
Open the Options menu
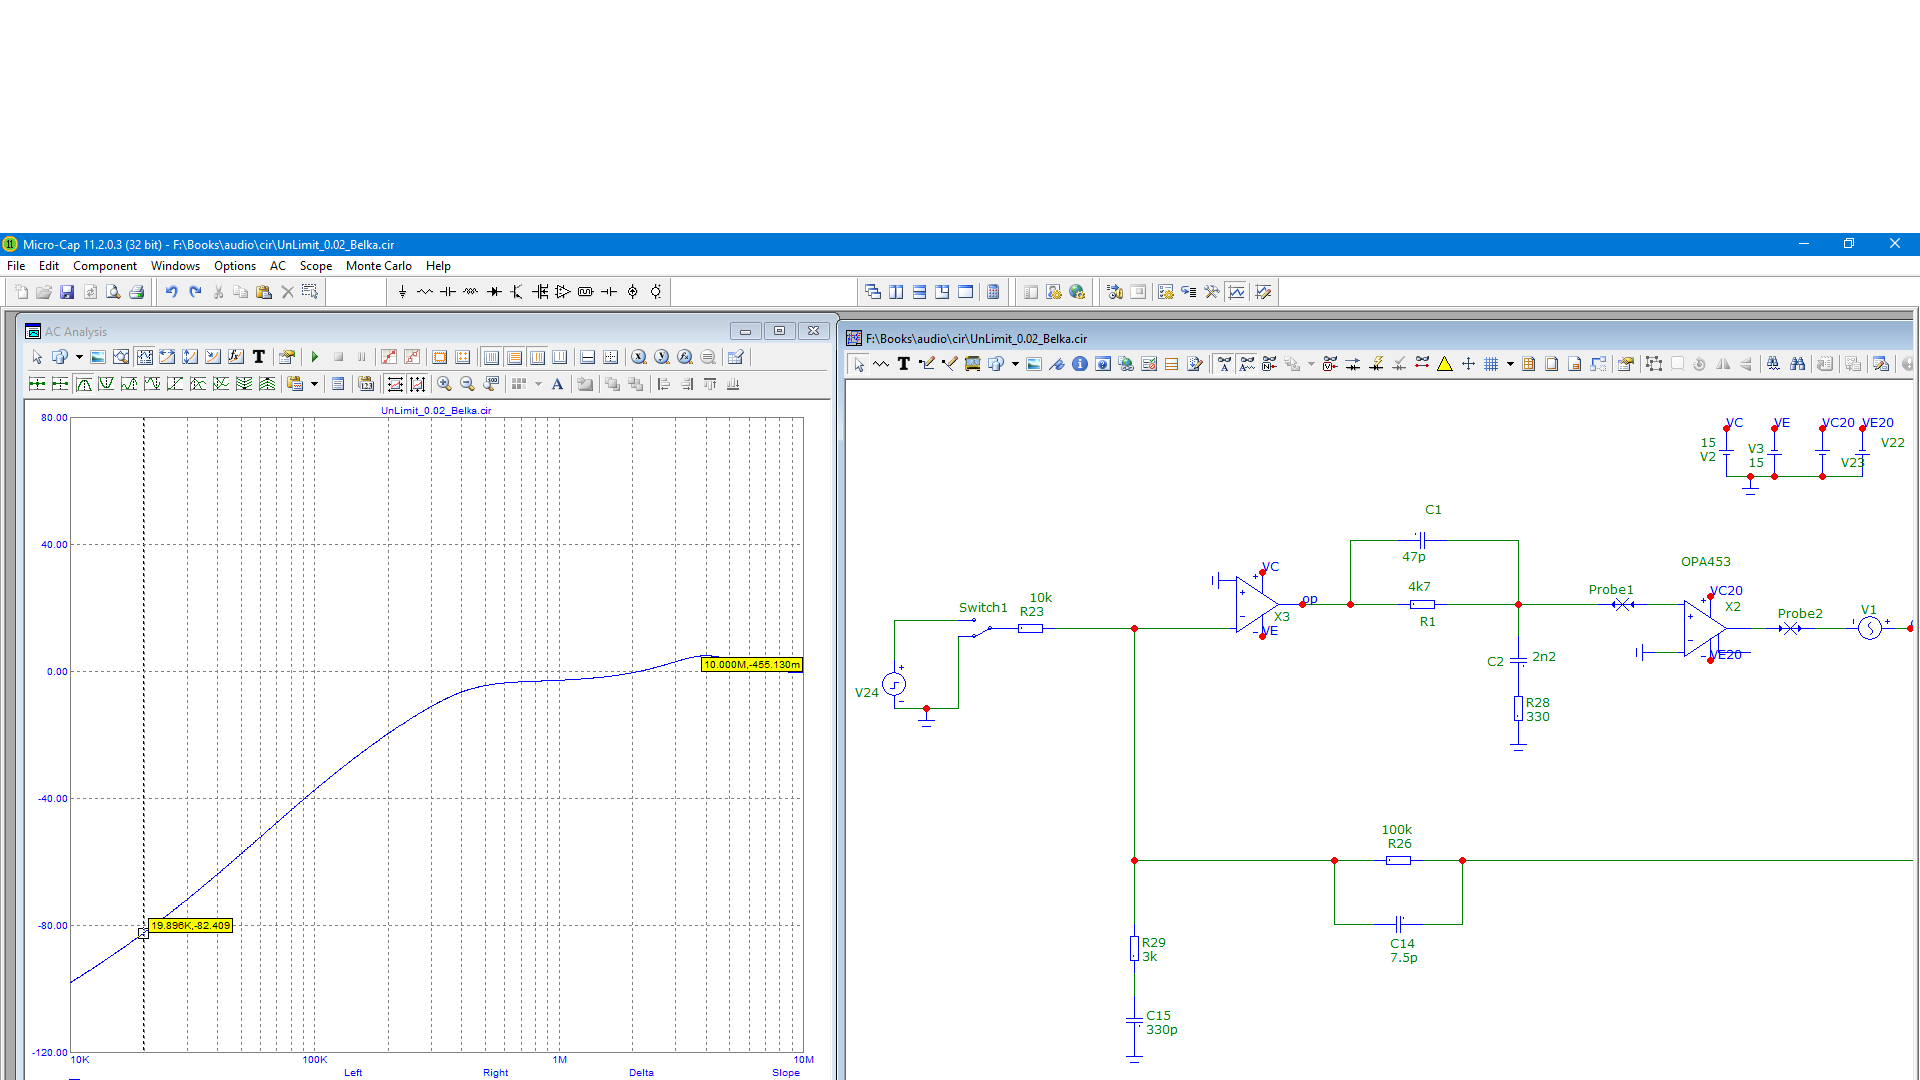pyautogui.click(x=235, y=266)
